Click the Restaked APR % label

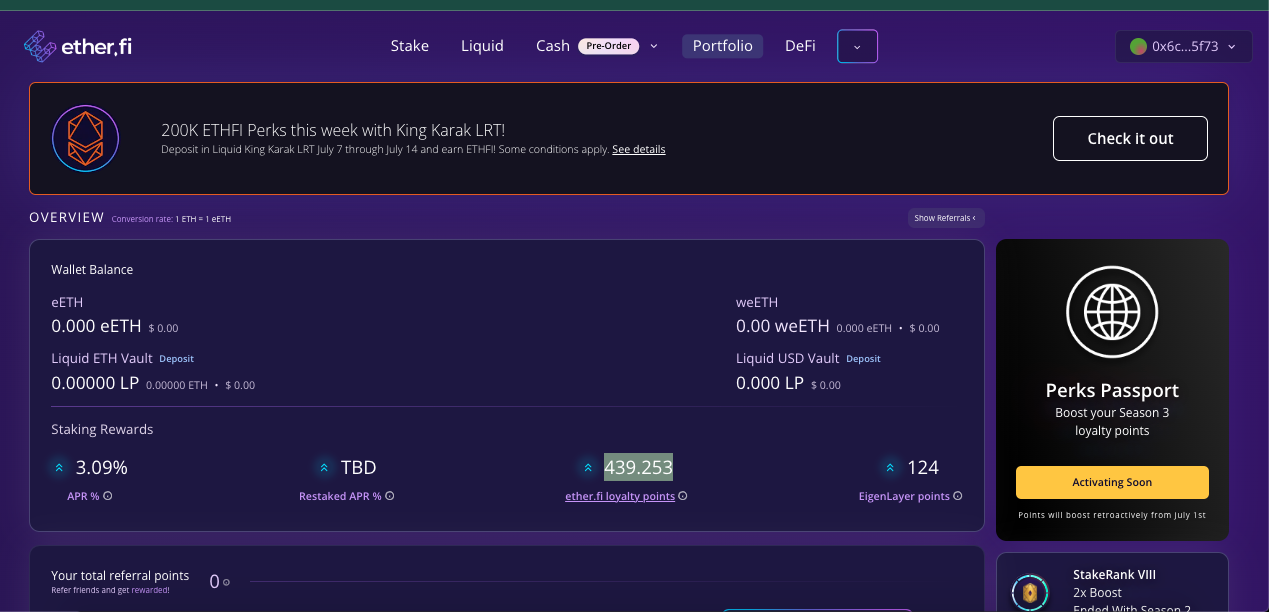click(x=340, y=496)
